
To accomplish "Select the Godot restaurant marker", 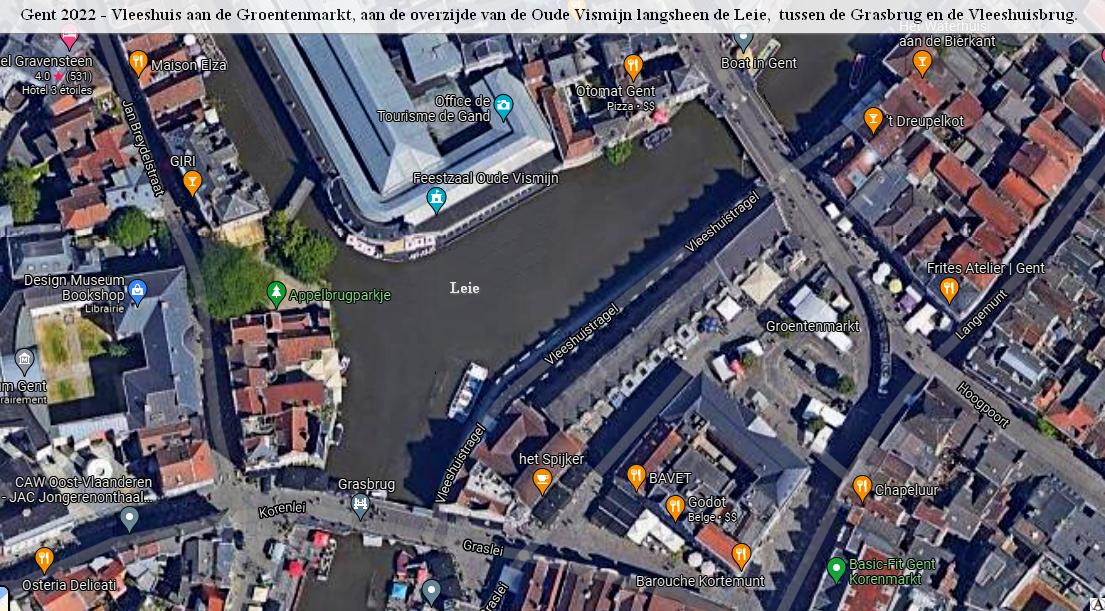I will (x=675, y=507).
